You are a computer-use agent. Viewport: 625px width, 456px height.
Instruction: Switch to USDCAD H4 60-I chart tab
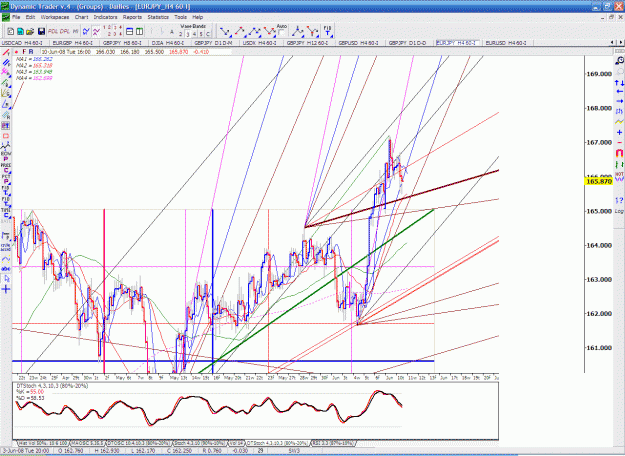coord(22,43)
